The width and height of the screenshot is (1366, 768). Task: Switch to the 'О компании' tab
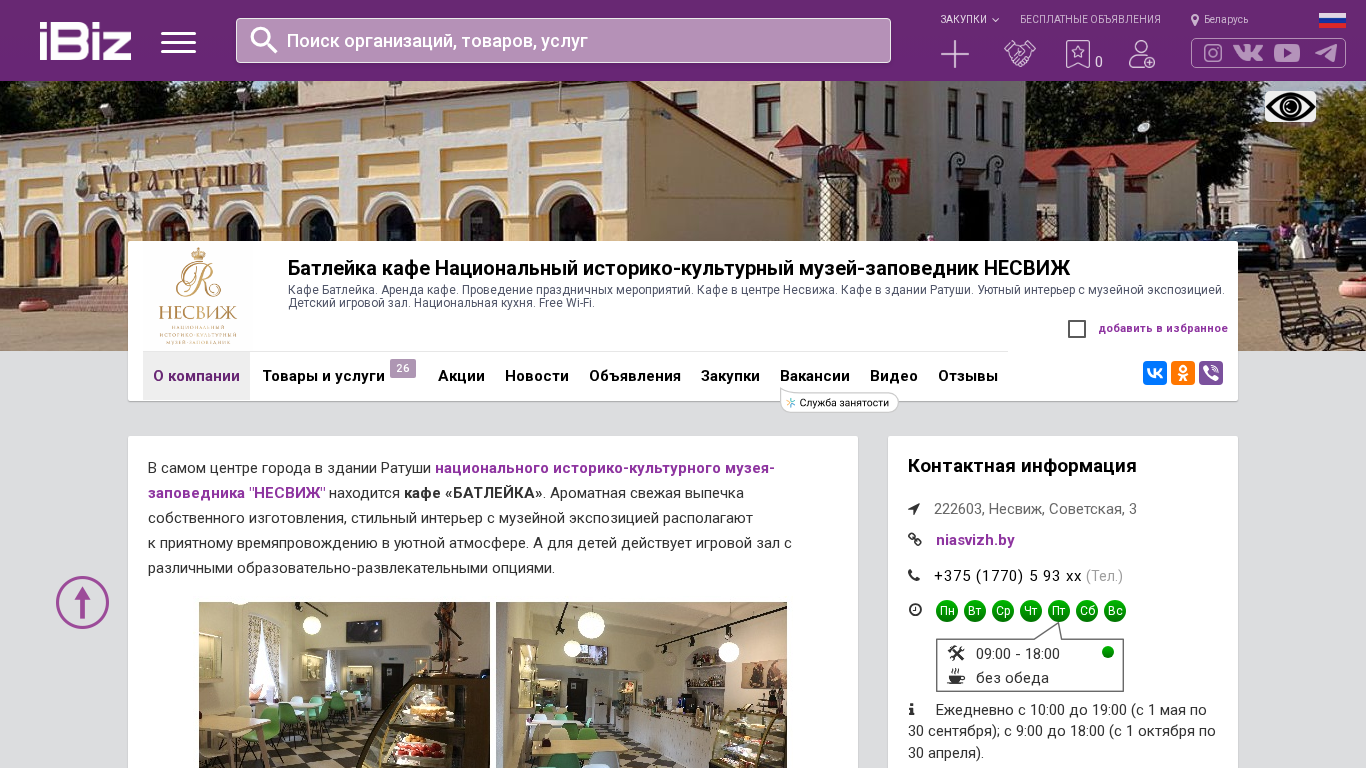(x=196, y=376)
